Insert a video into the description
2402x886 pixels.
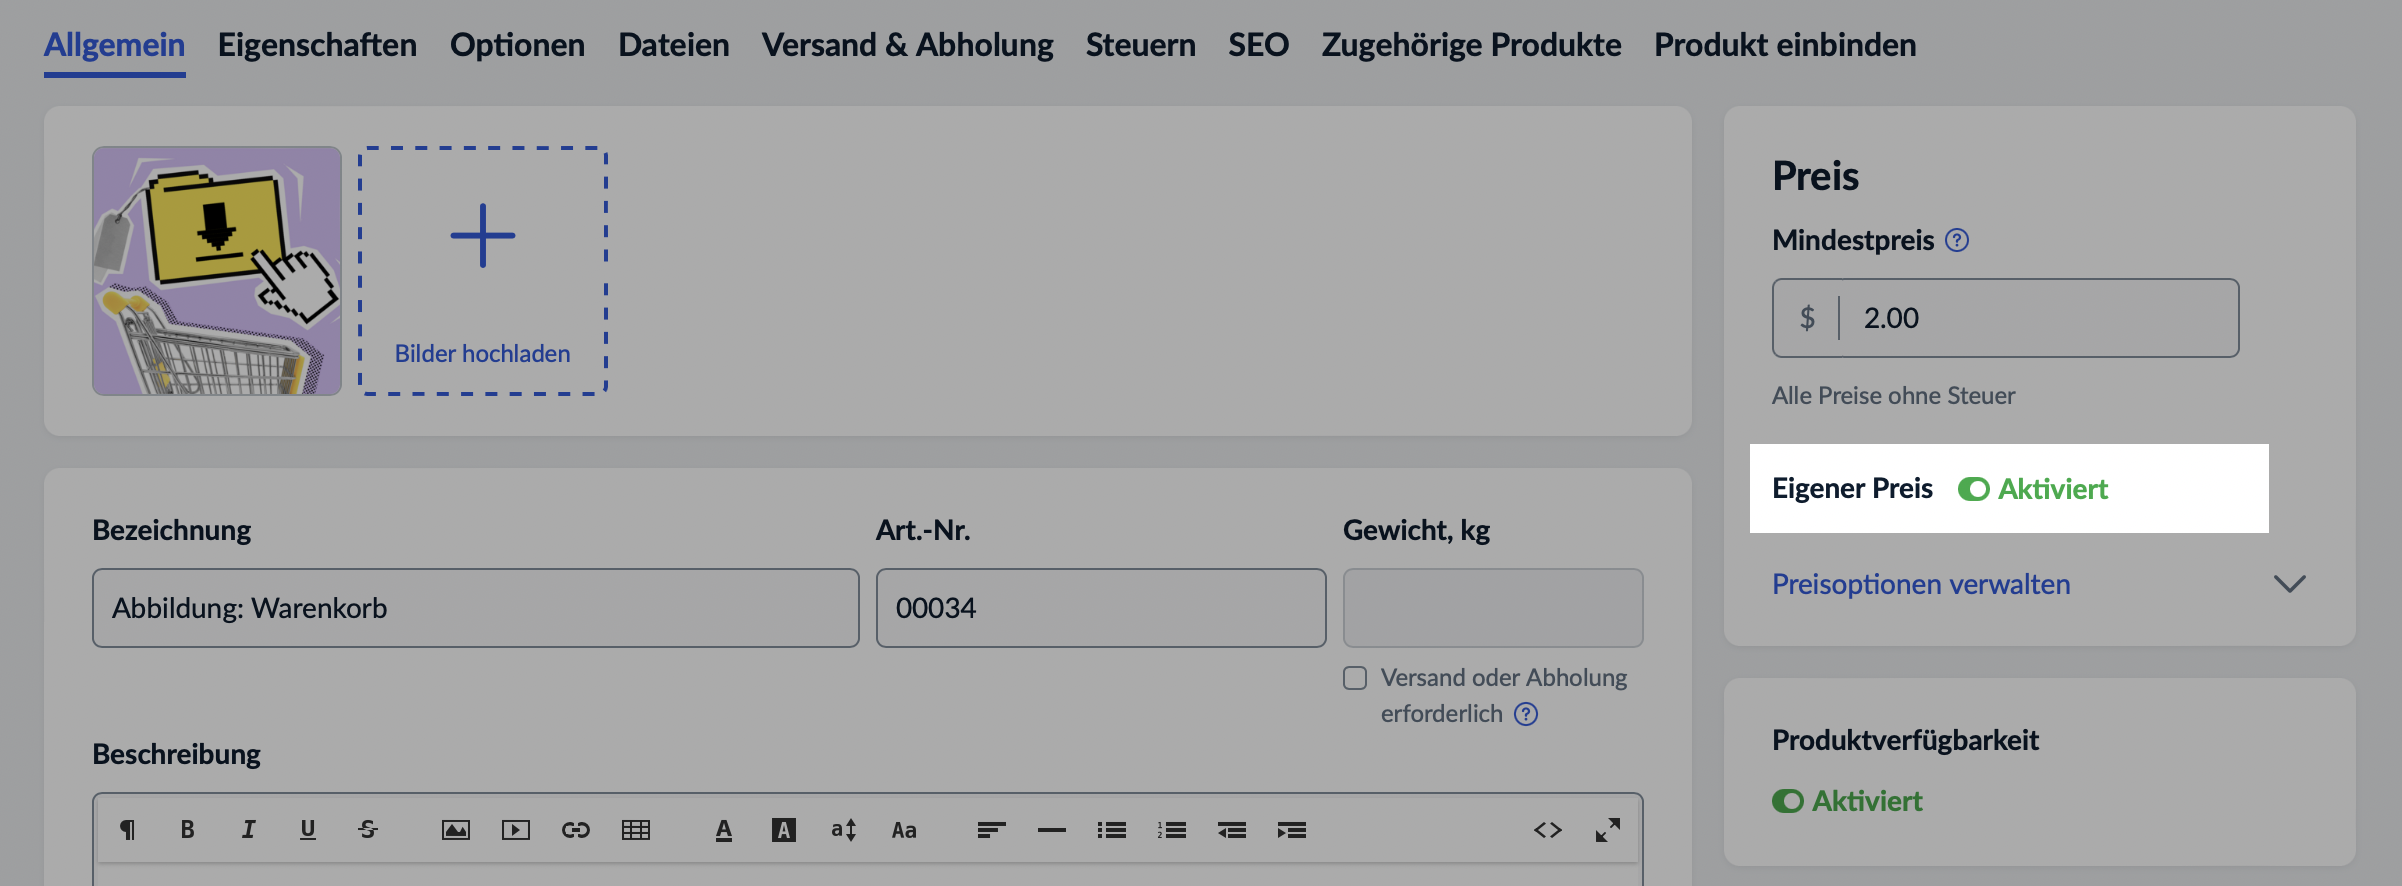point(516,830)
